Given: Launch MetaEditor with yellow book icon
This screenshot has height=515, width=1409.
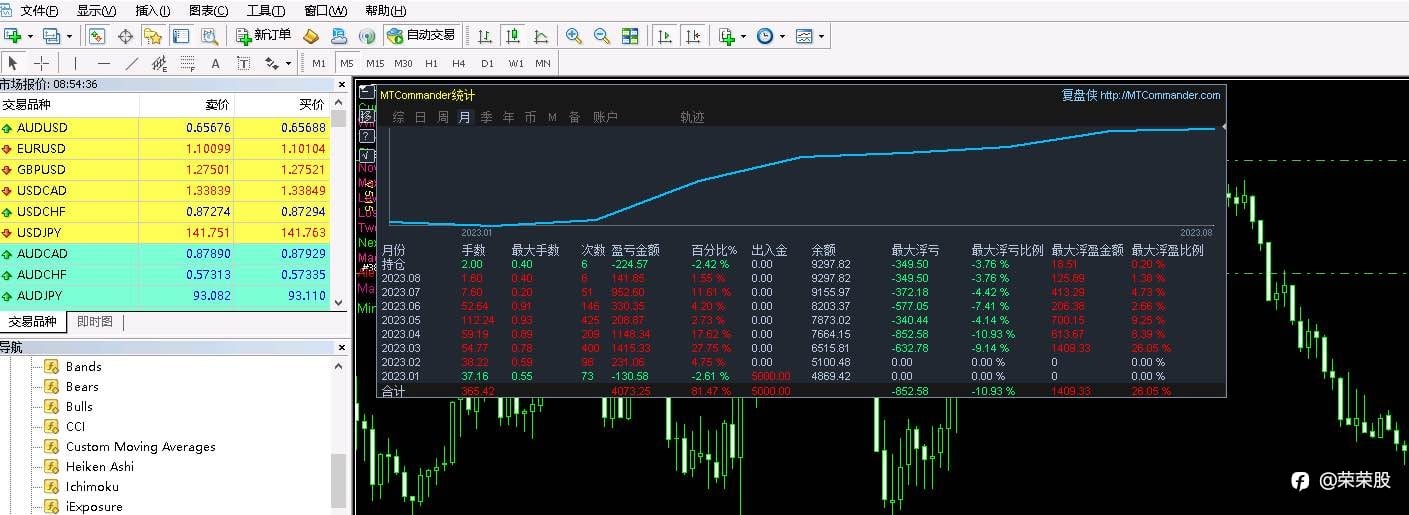Looking at the screenshot, I should [311, 36].
